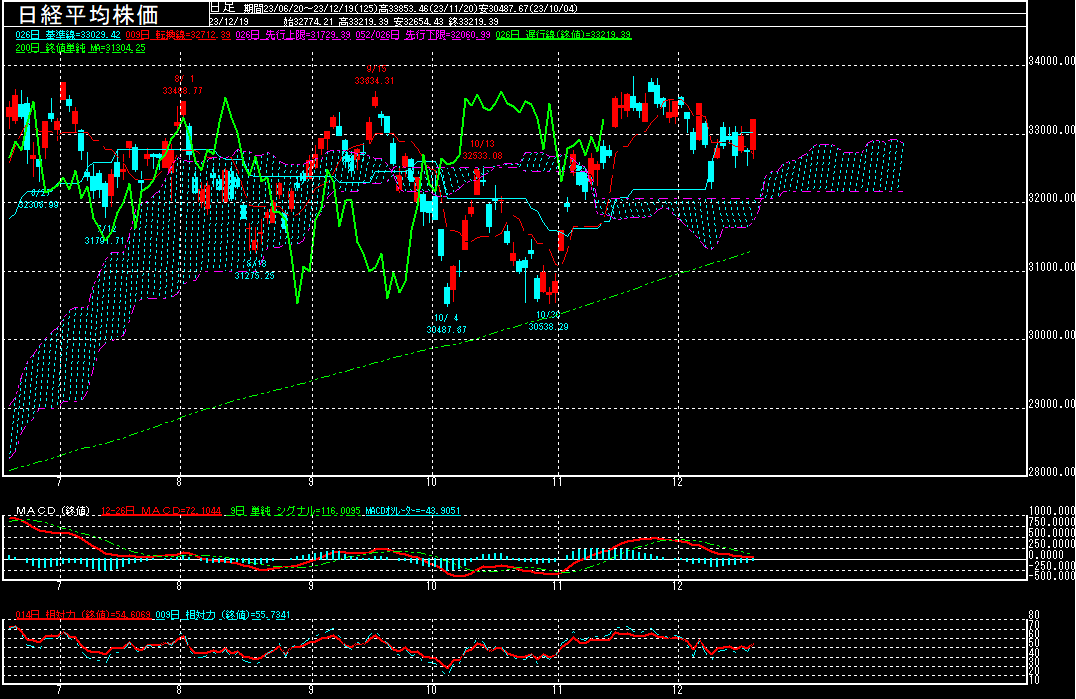
Task: Click the 30000.00 price axis label
Action: (1052, 335)
